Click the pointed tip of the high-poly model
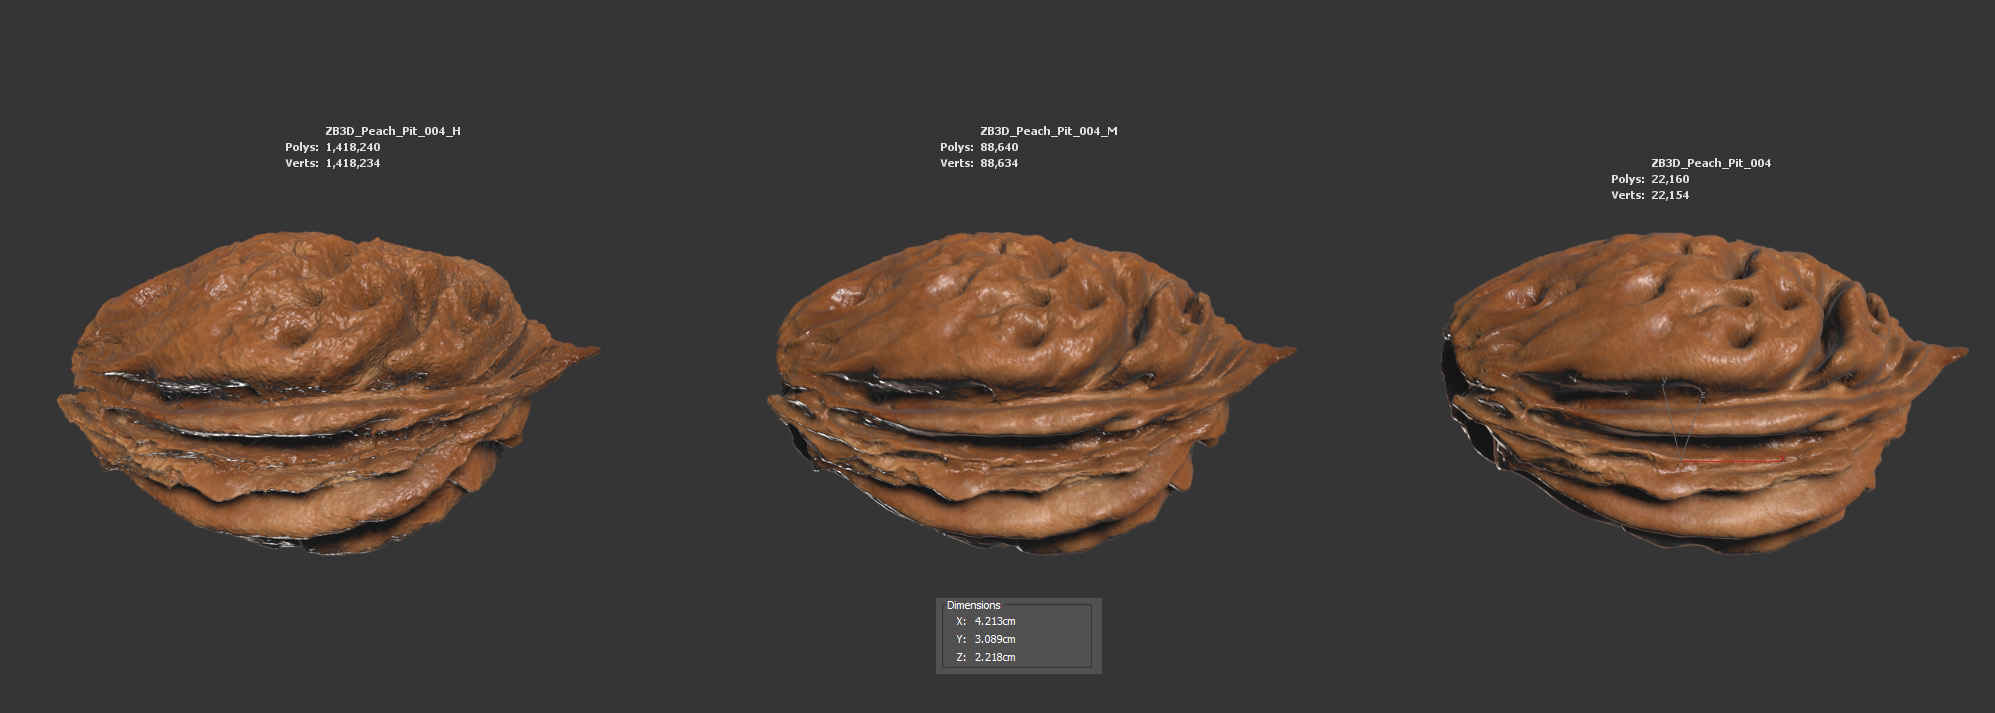1995x713 pixels. pos(592,350)
